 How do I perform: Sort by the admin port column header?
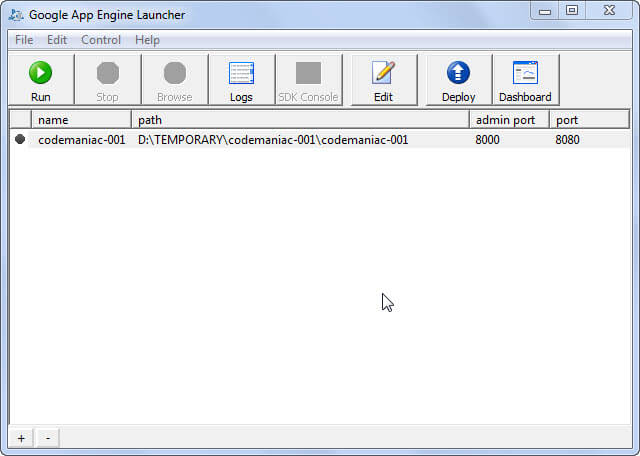pos(509,120)
